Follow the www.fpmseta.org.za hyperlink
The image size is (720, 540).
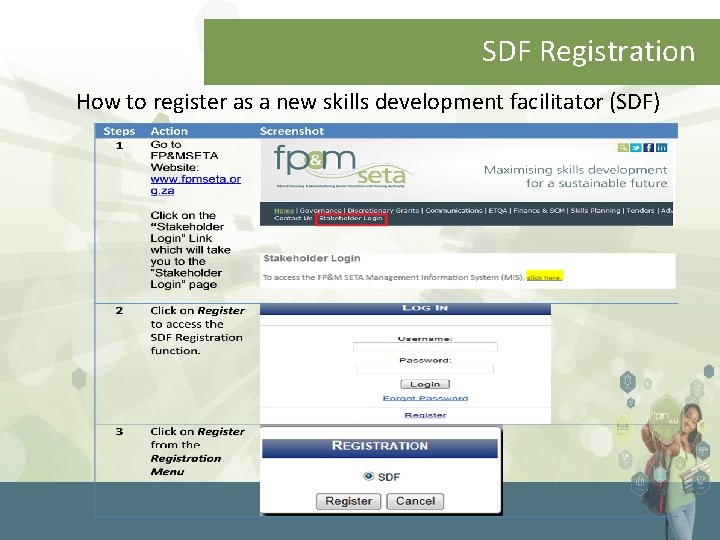coord(196,185)
